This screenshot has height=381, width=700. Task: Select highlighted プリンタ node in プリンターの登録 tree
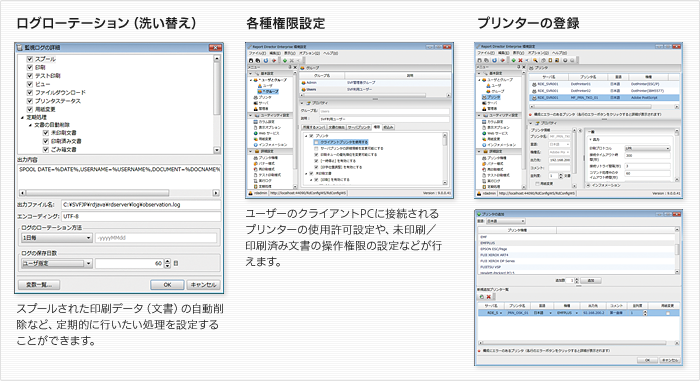tap(492, 97)
